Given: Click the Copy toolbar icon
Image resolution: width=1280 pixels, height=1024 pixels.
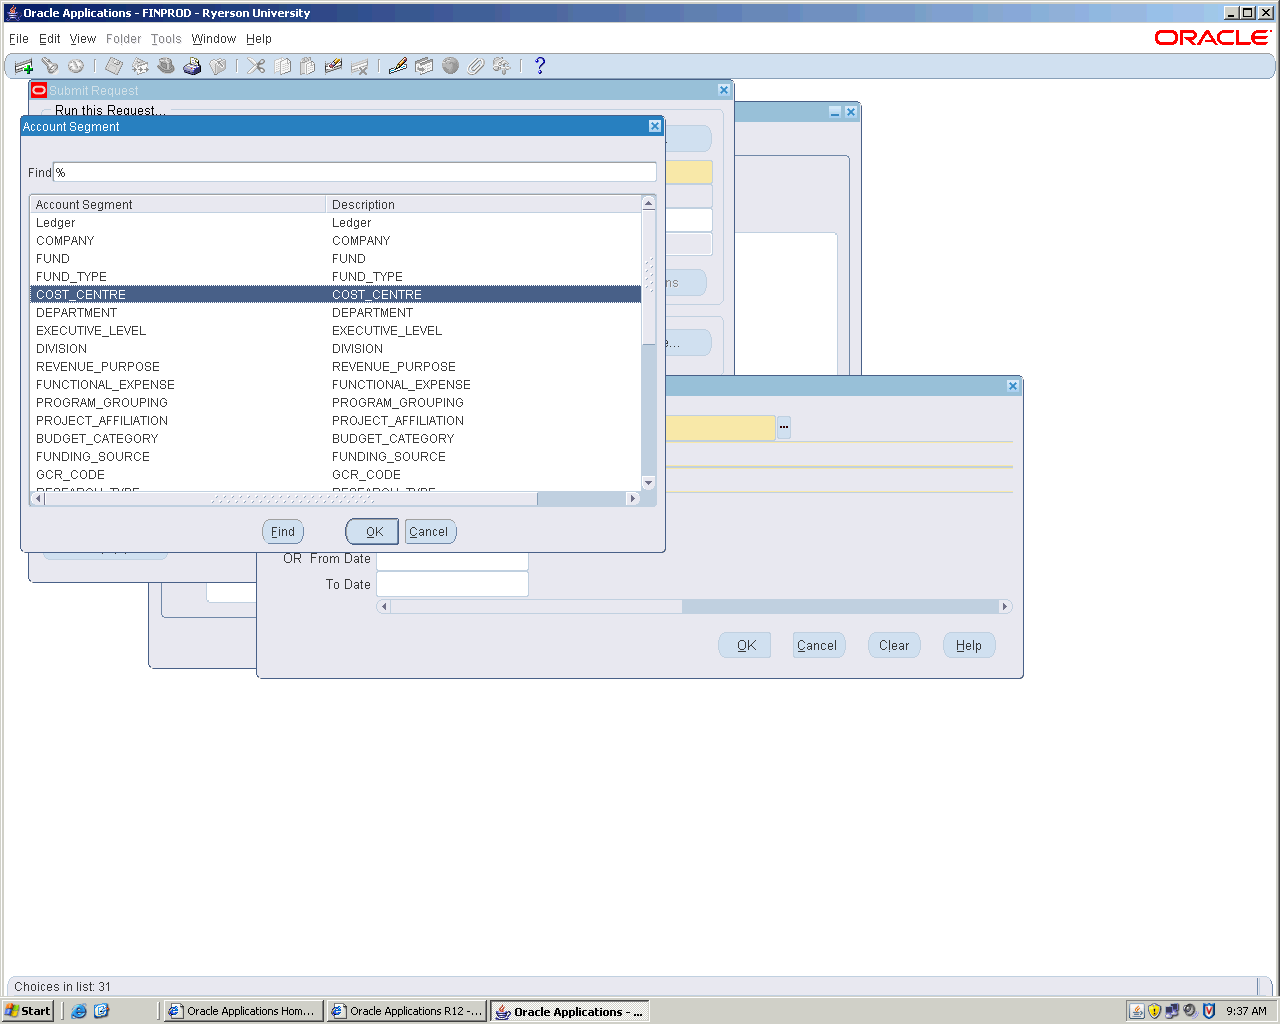Looking at the screenshot, I should click(283, 66).
